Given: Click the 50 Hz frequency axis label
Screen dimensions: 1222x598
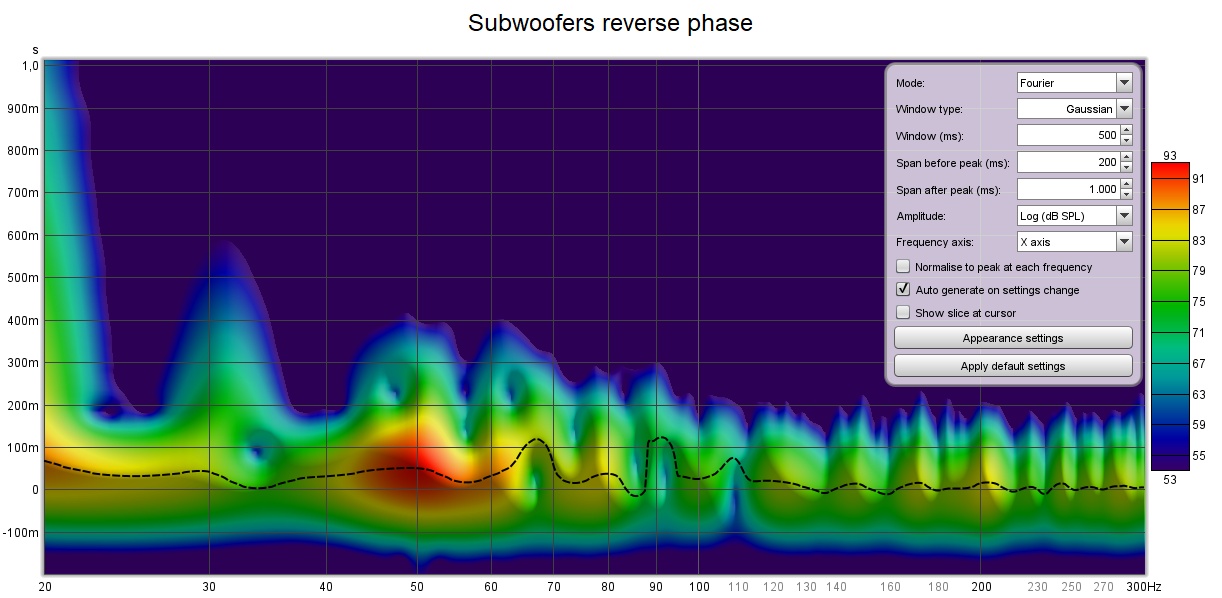Looking at the screenshot, I should (x=417, y=586).
